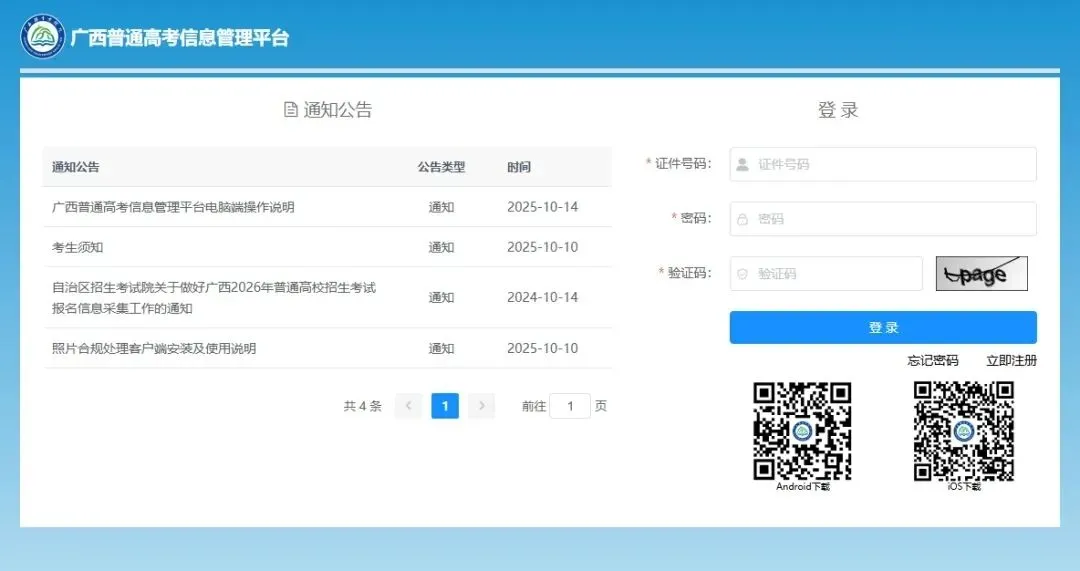Go to previous page of announcements
Screen dimensions: 1080x571
(408, 406)
